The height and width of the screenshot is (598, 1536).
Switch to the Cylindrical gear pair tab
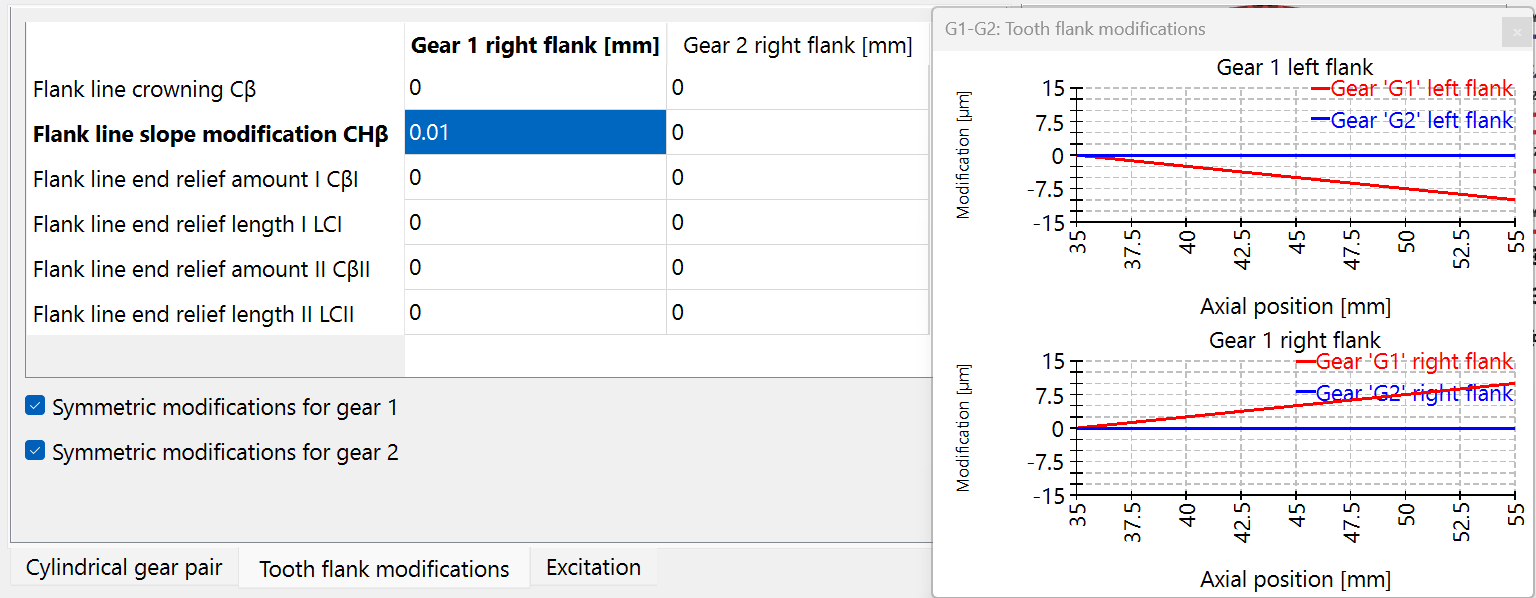pyautogui.click(x=122, y=567)
